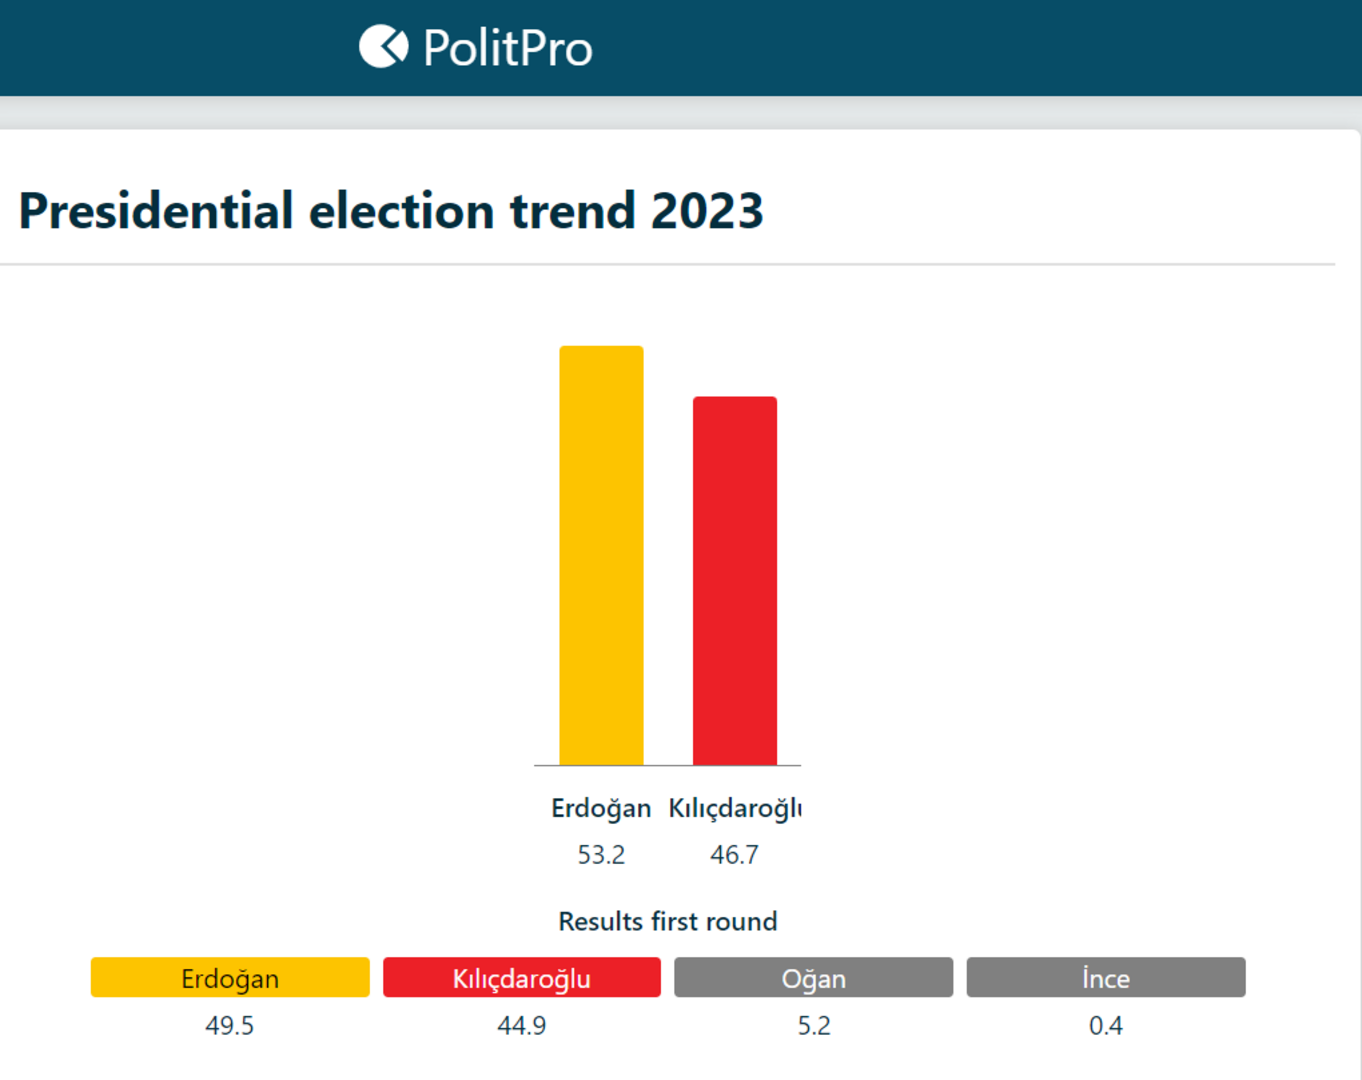
Task: Click the 5.2 value under Oğan
Action: pyautogui.click(x=813, y=1026)
